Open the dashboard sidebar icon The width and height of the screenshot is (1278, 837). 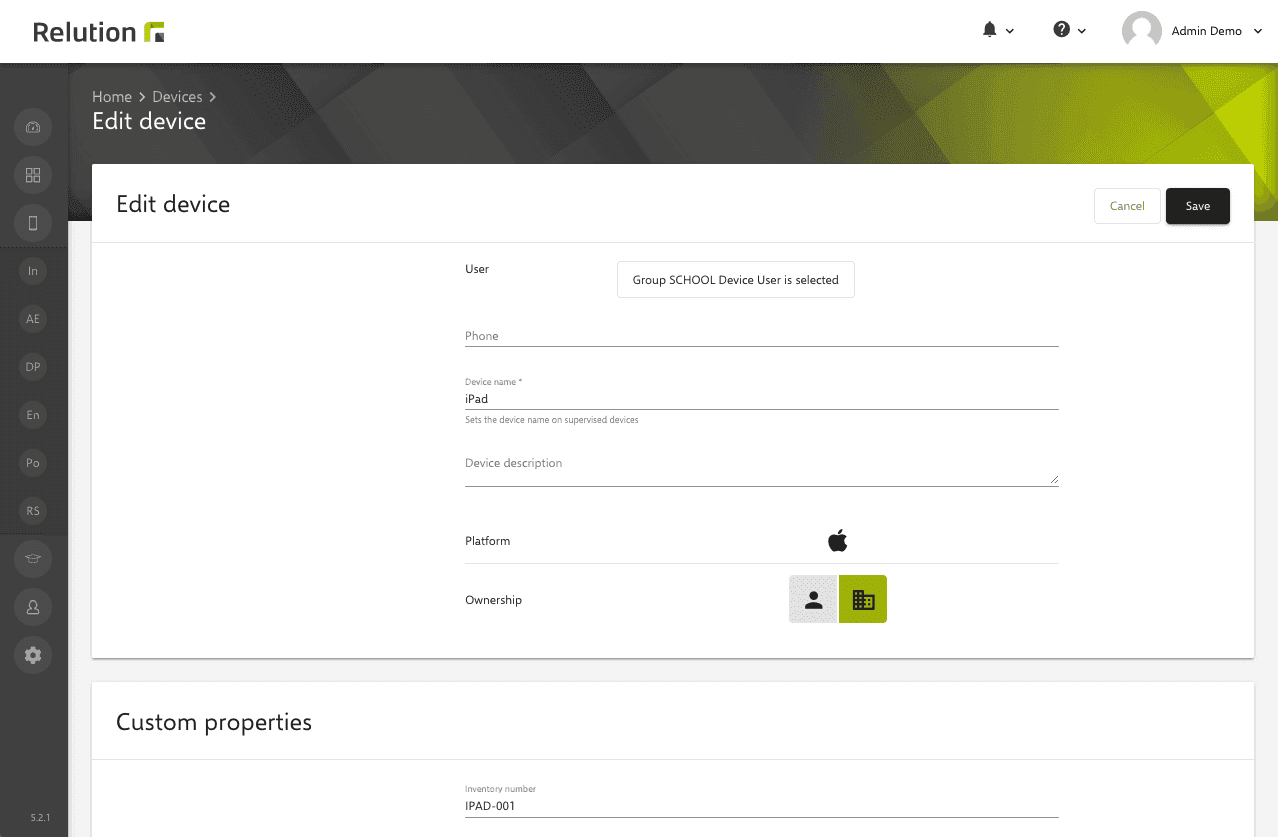(33, 127)
